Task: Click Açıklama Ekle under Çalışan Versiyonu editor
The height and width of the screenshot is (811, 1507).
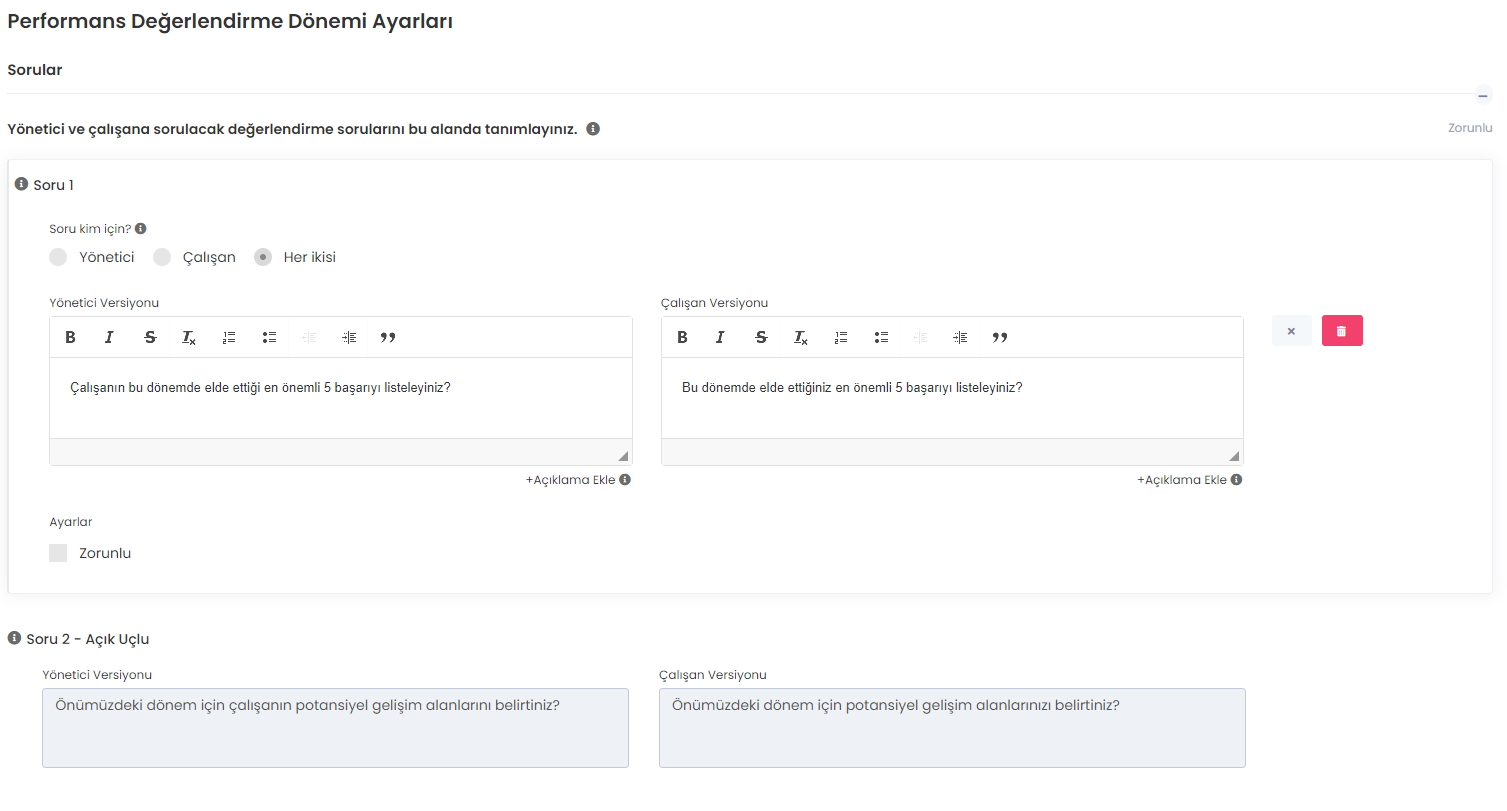Action: point(1182,480)
